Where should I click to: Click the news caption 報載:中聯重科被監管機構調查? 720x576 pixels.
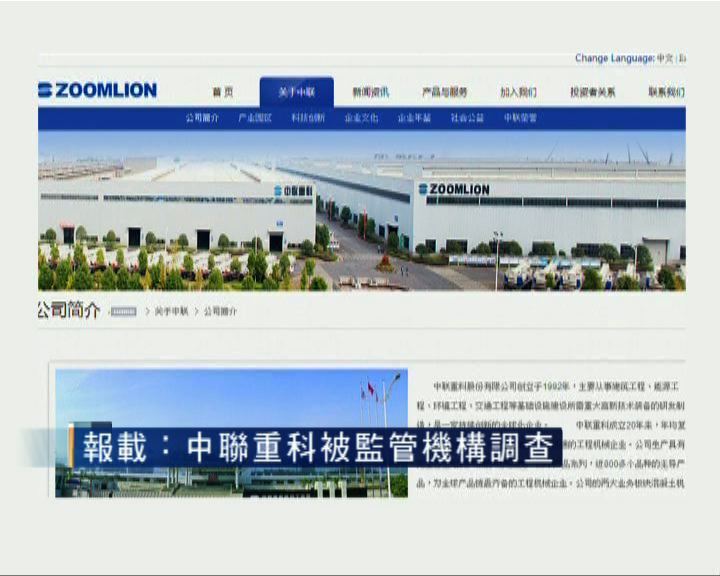pyautogui.click(x=318, y=447)
